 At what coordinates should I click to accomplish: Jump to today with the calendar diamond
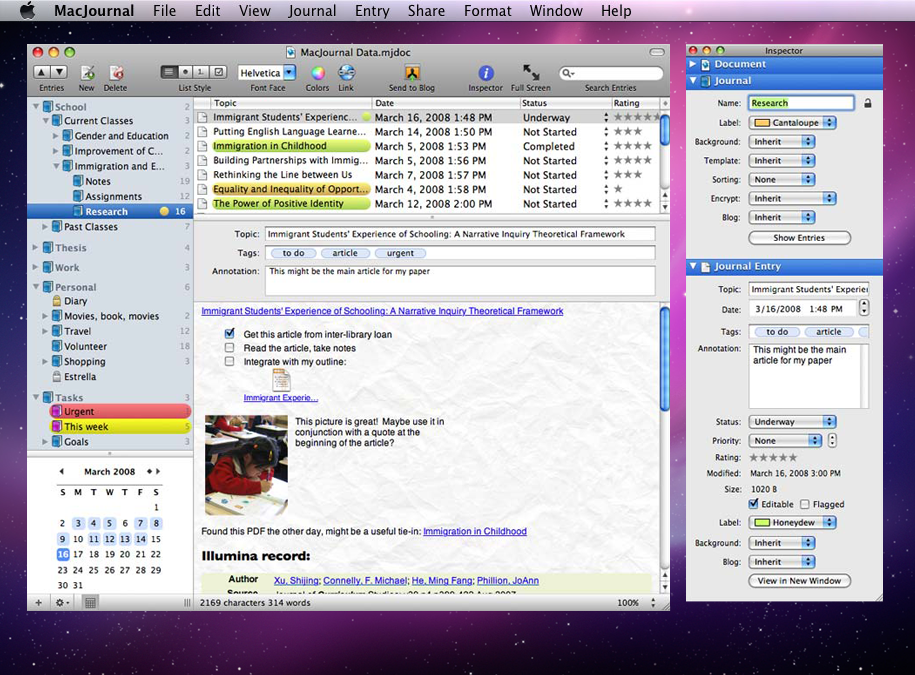(149, 471)
